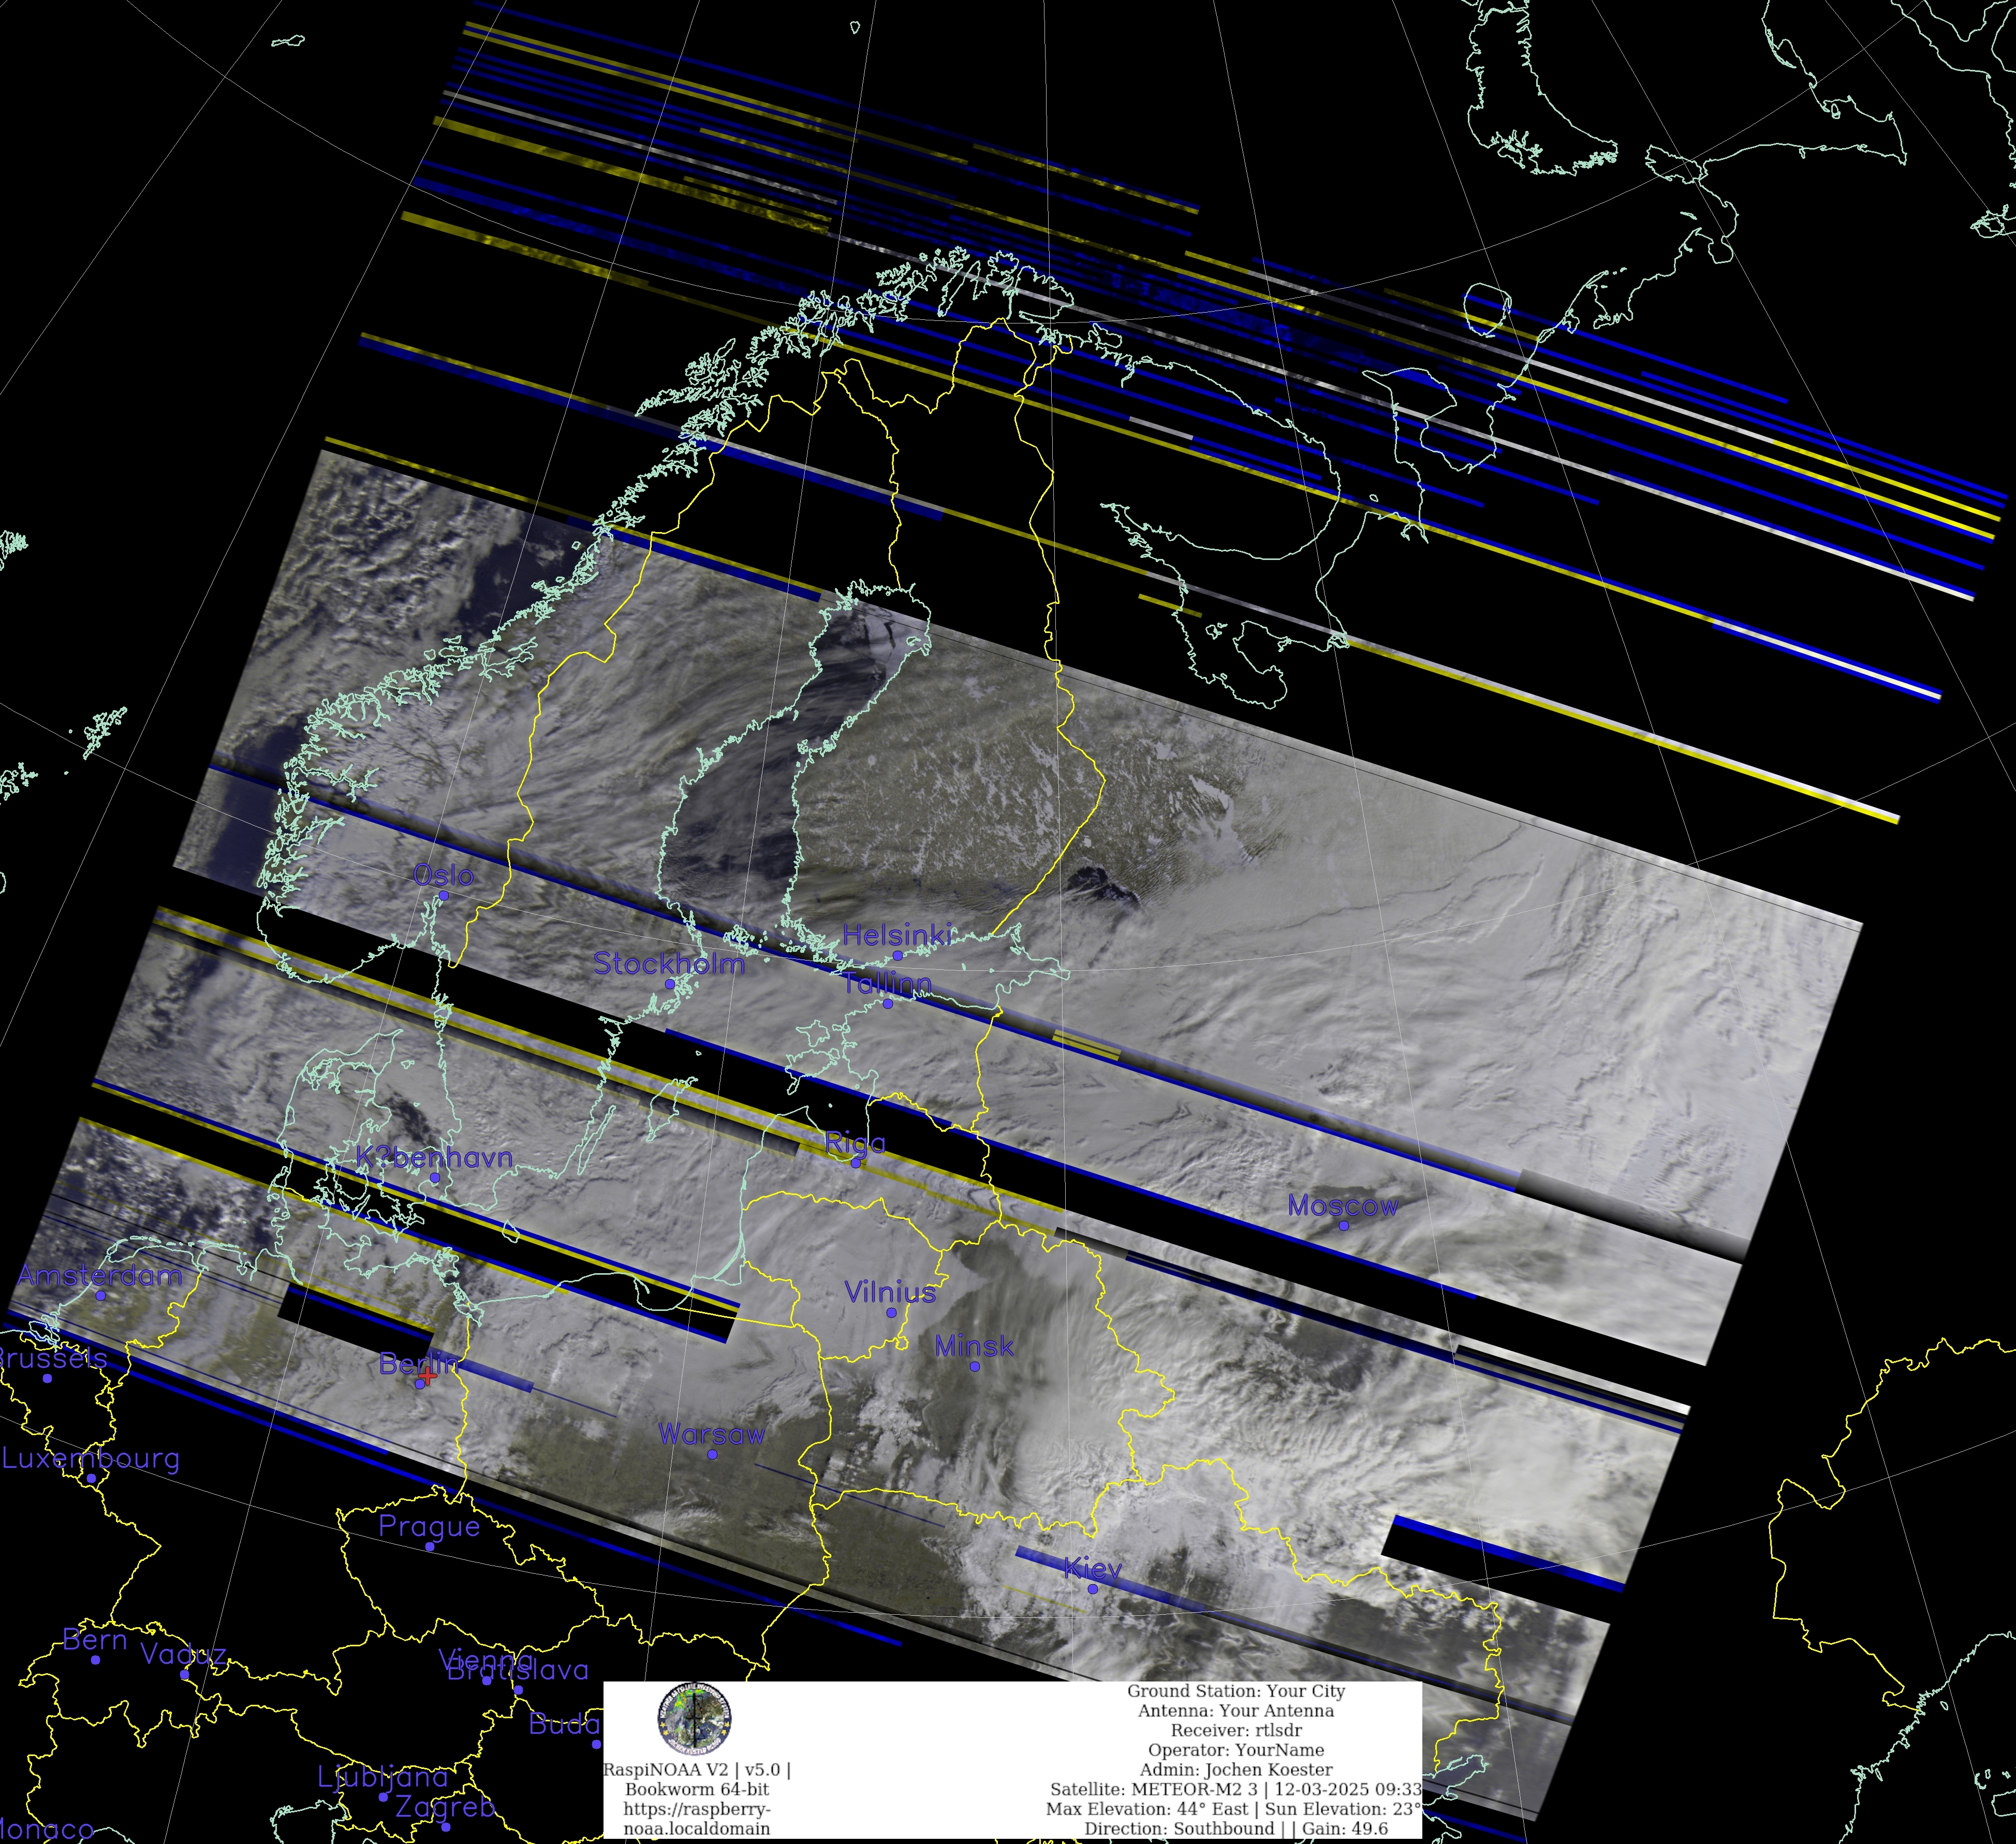Click the 'RaspiNOAA V2 | v5.0 |' text
Screen dimensions: 2016x1844
(697, 1769)
